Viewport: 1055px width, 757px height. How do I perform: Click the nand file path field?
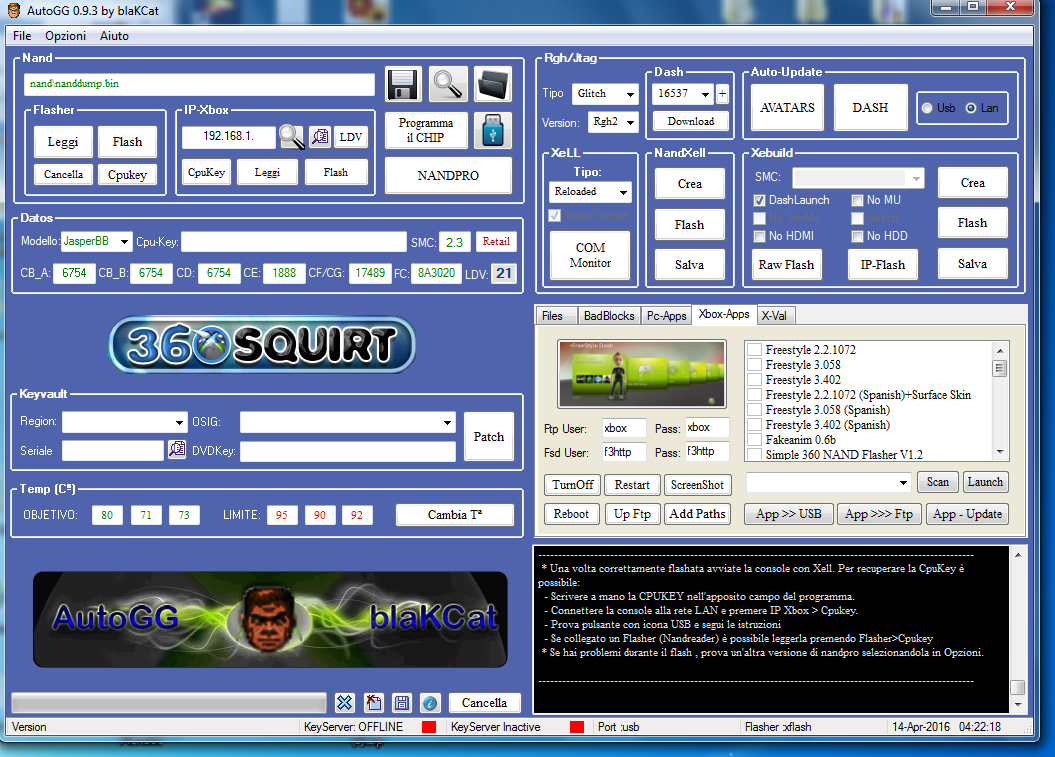point(199,84)
